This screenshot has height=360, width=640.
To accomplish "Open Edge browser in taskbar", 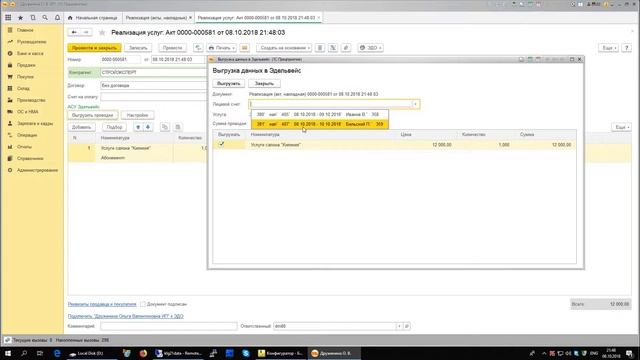I will pos(57,353).
